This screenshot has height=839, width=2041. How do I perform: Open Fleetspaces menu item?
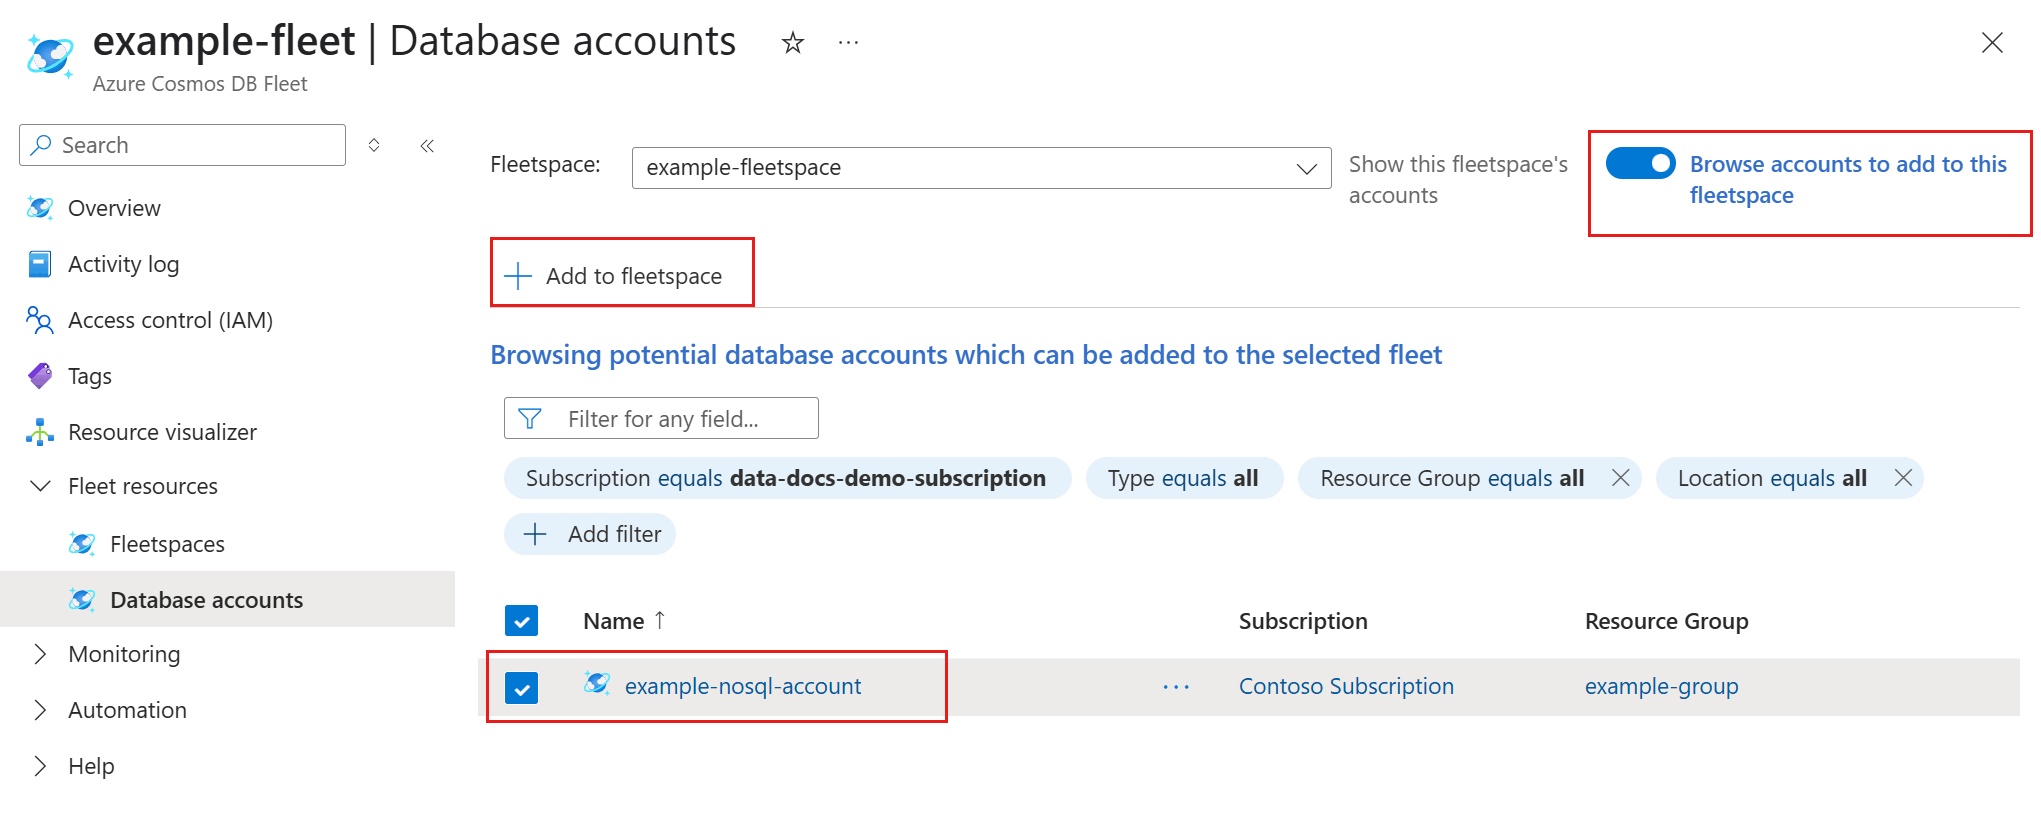point(167,544)
